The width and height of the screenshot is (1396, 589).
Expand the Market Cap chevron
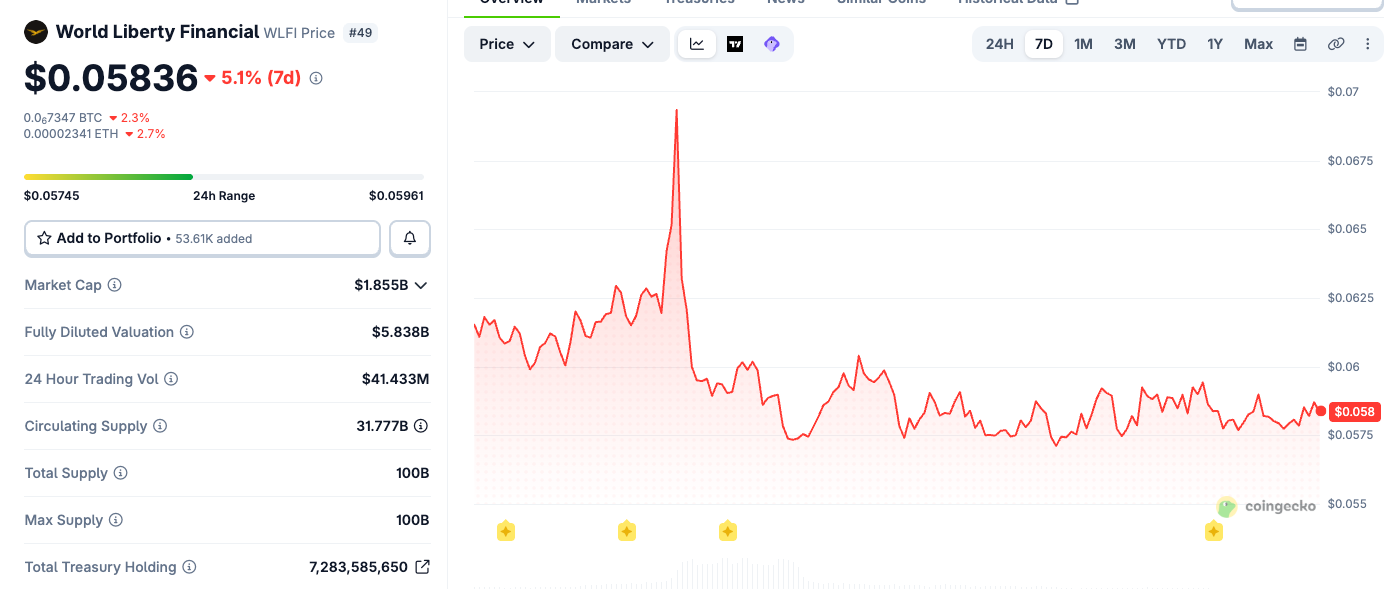click(421, 285)
